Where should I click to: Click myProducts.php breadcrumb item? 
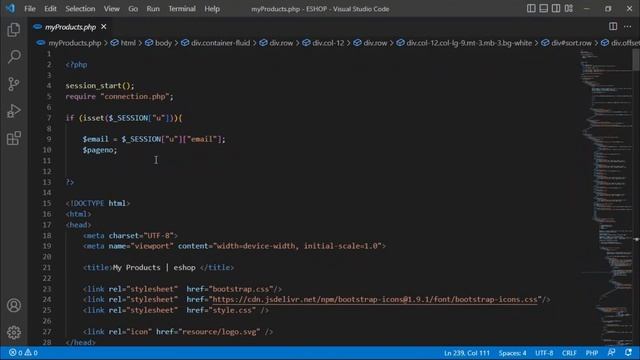(x=74, y=43)
